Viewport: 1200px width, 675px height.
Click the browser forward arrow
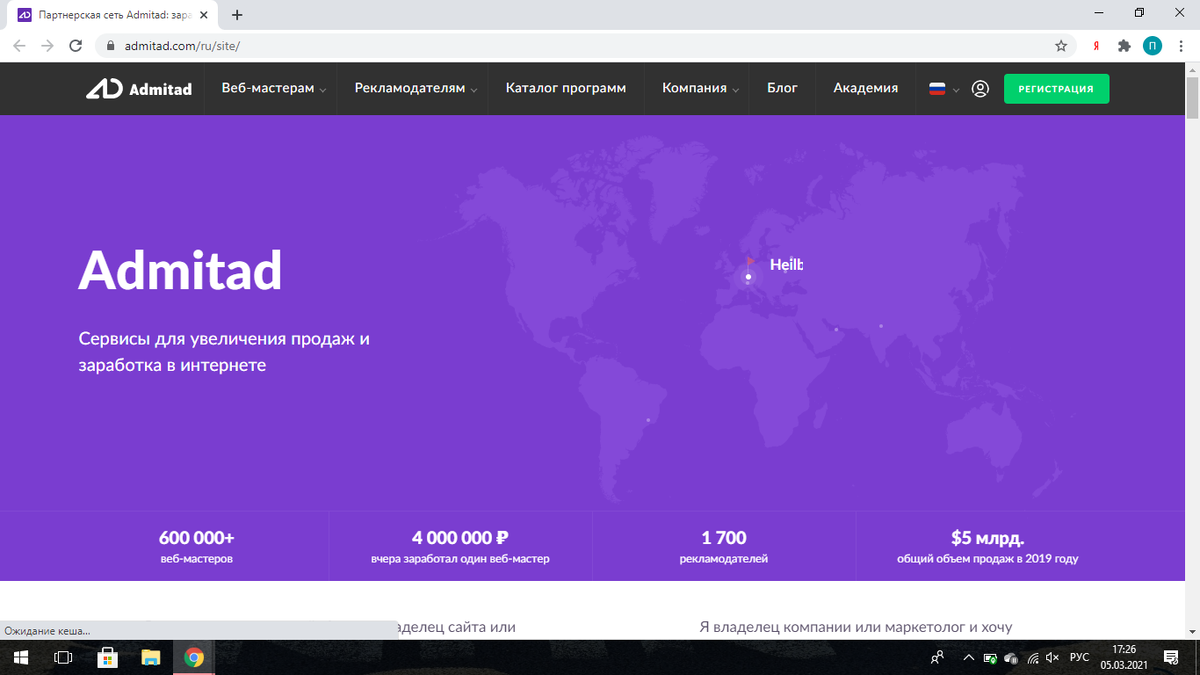pyautogui.click(x=47, y=46)
